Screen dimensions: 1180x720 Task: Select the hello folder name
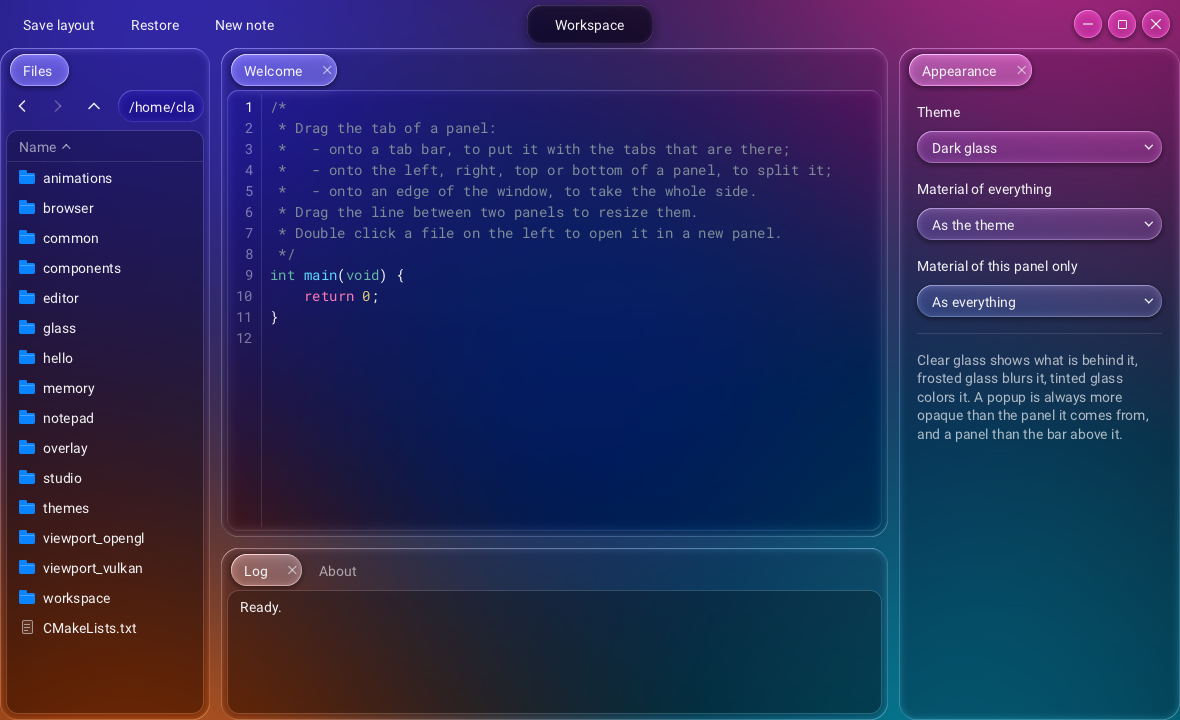pyautogui.click(x=58, y=358)
